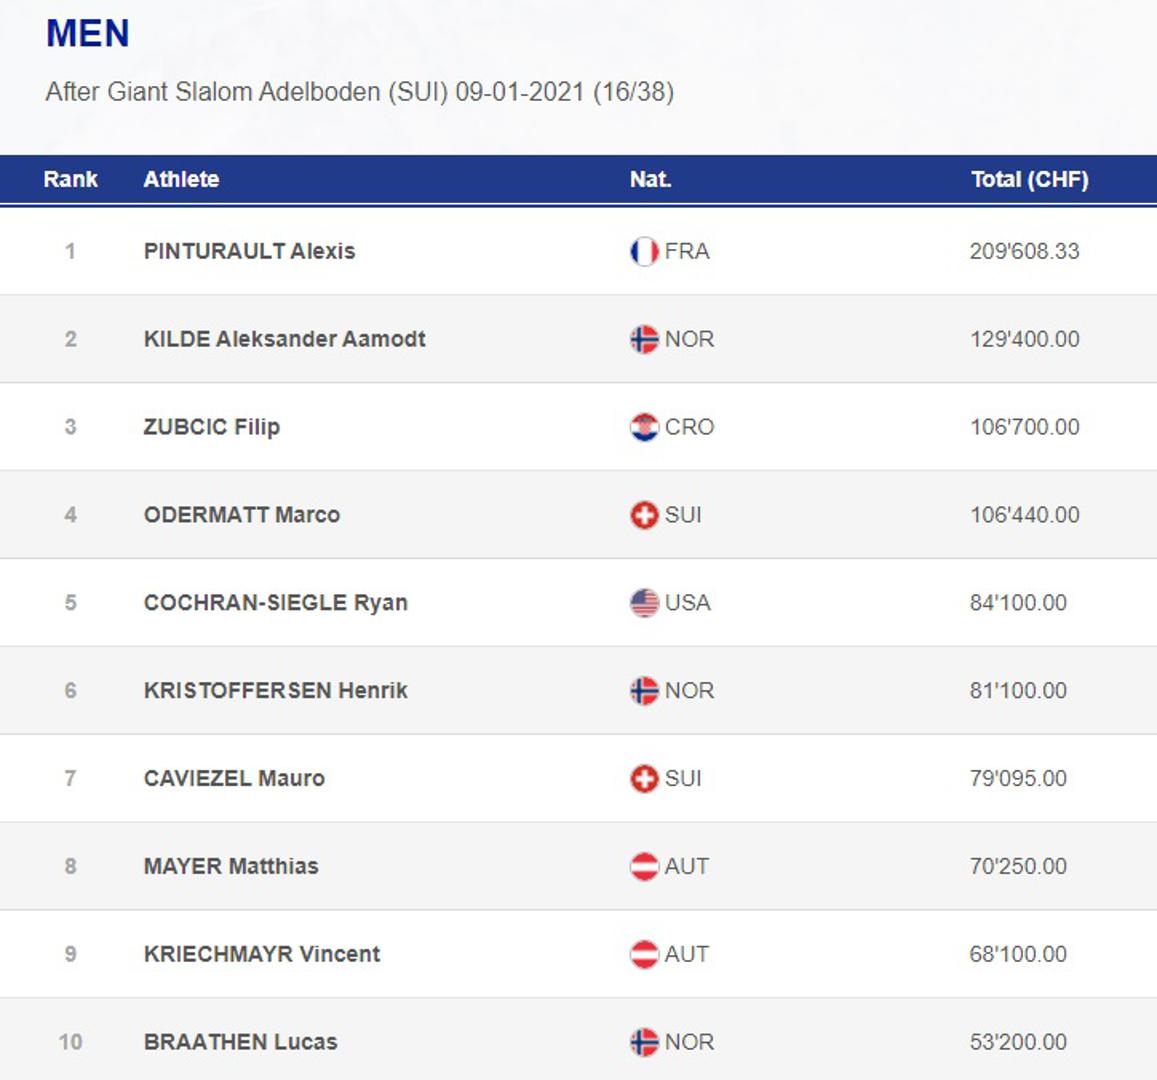Viewport: 1157px width, 1080px height.
Task: Click Pinturault's prize total 209'608.33
Action: point(1024,251)
